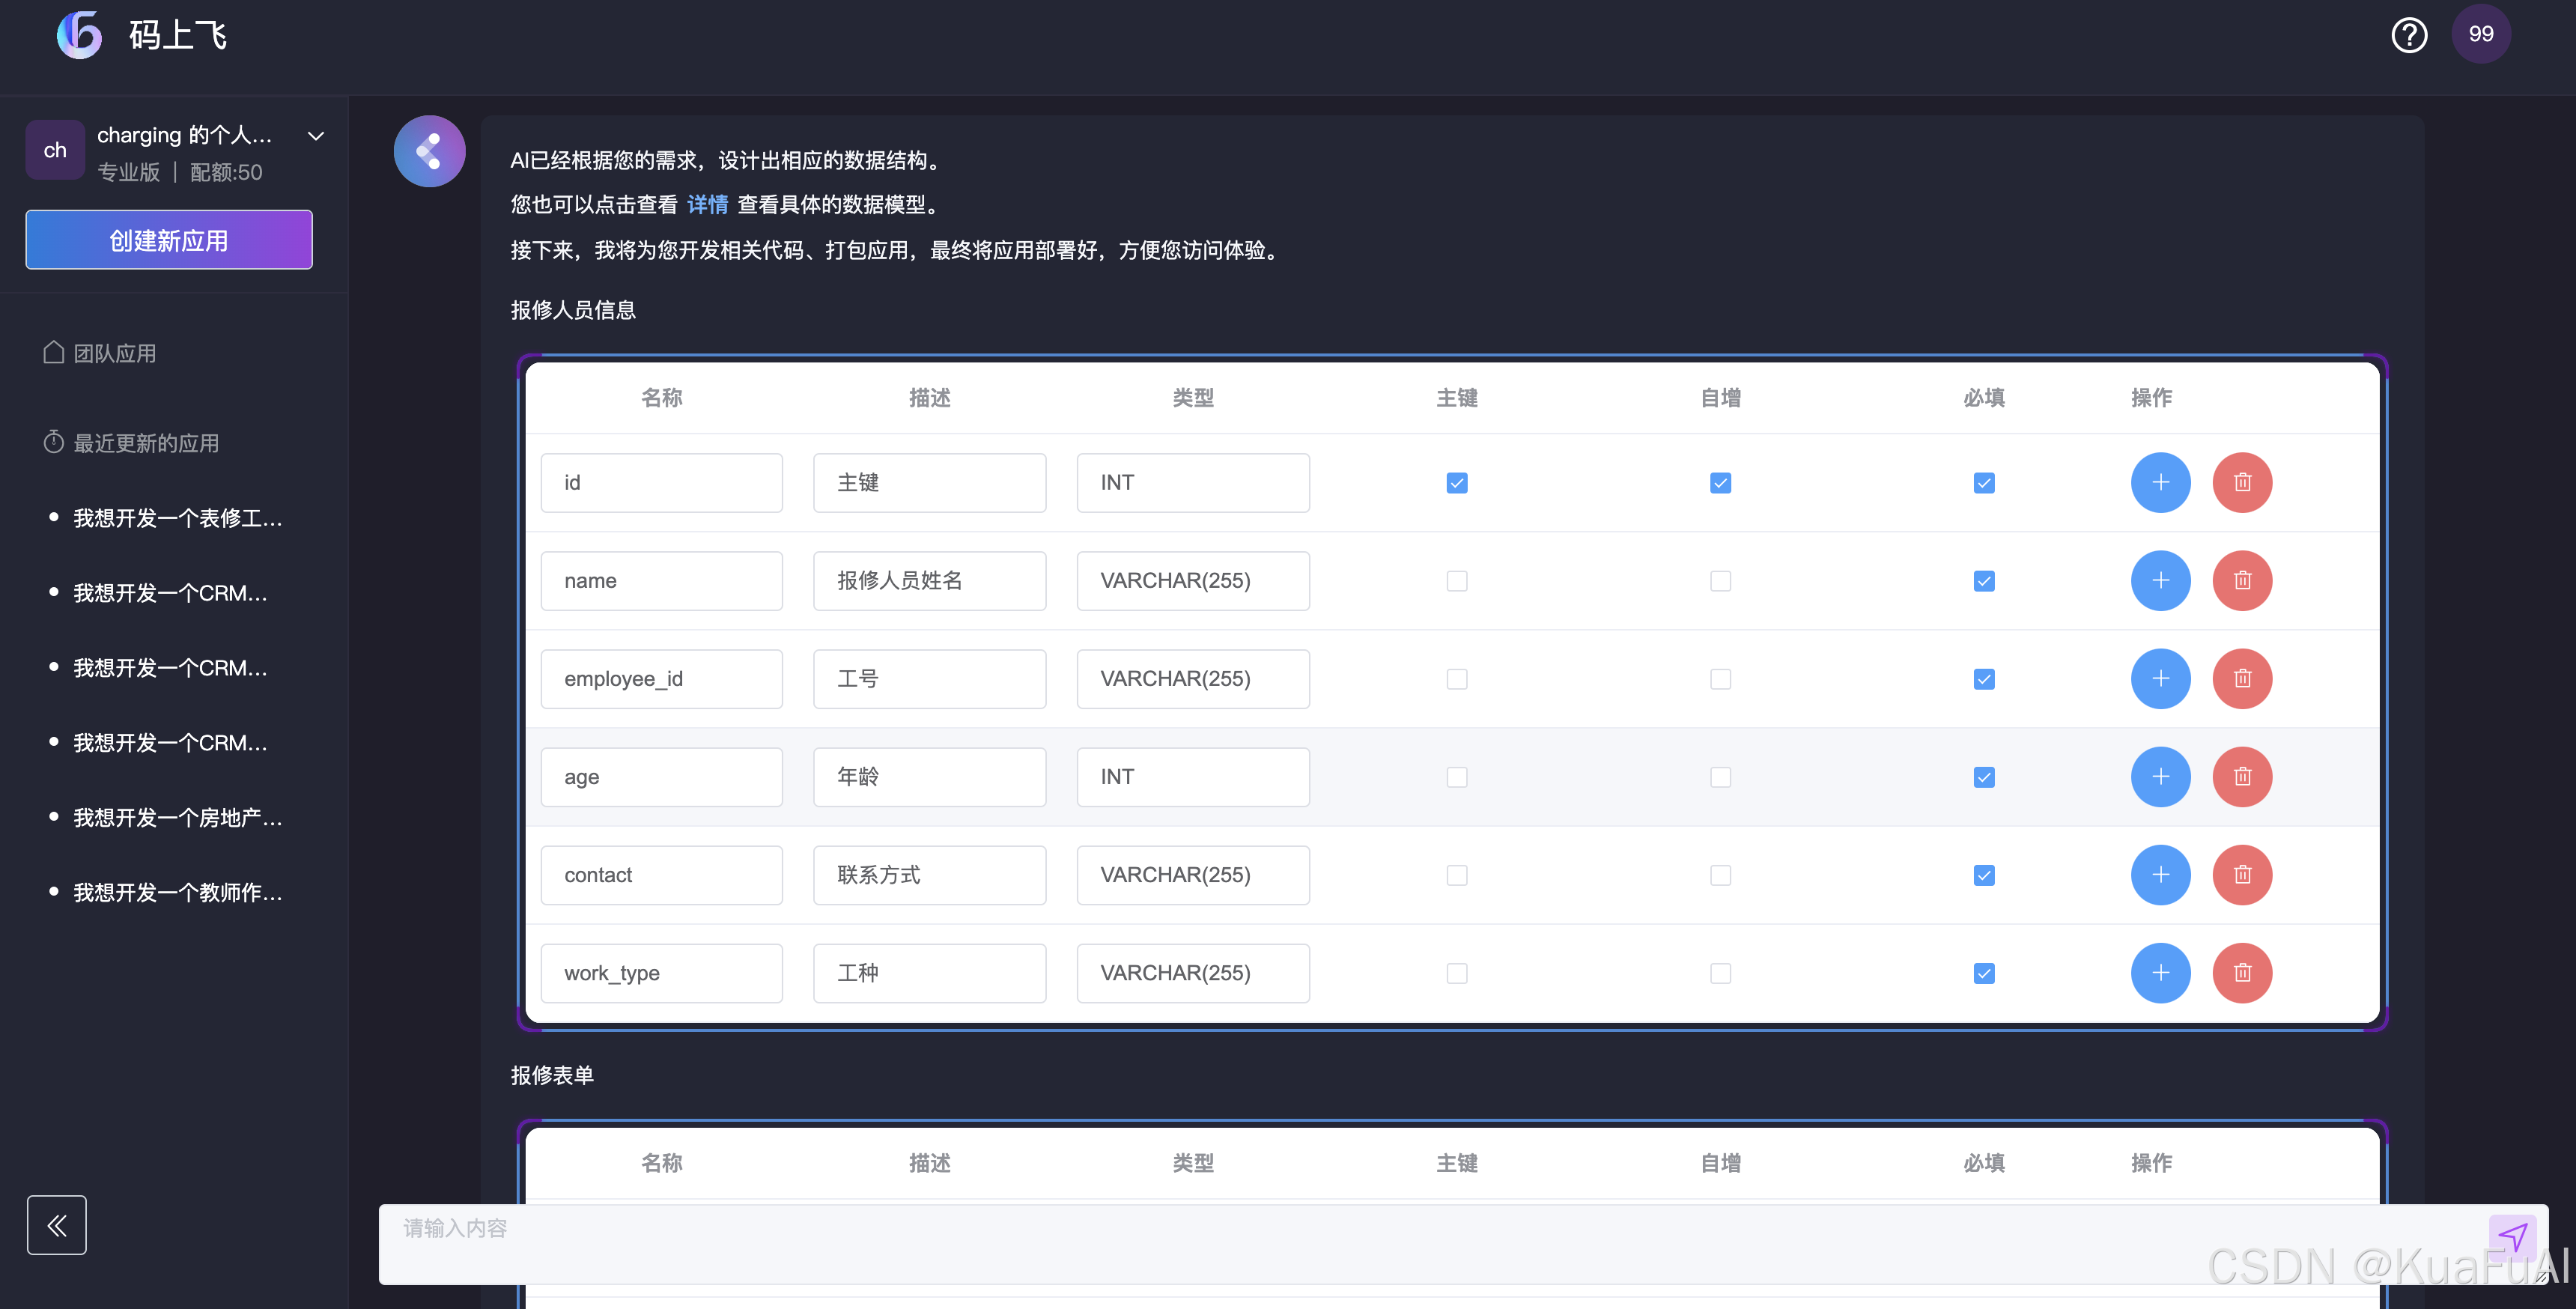
Task: Click the 创建新应用 button
Action: click(x=169, y=240)
